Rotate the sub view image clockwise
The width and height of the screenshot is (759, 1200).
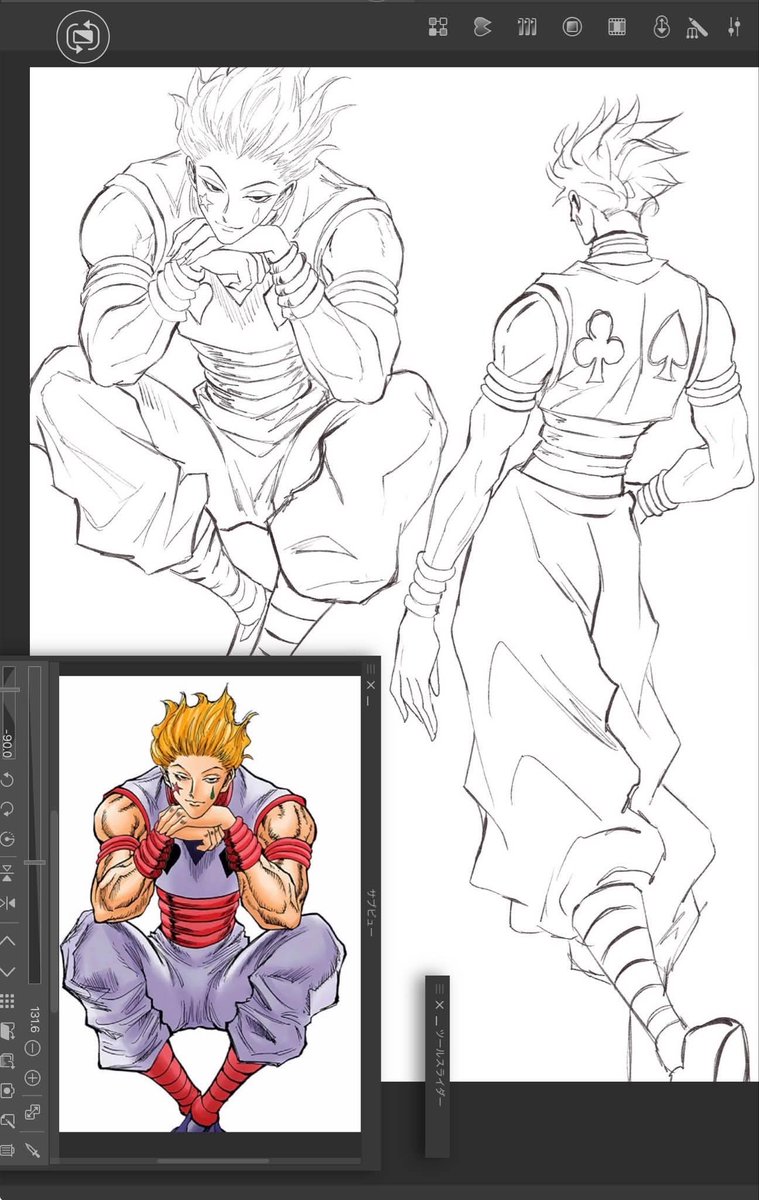[x=7, y=809]
